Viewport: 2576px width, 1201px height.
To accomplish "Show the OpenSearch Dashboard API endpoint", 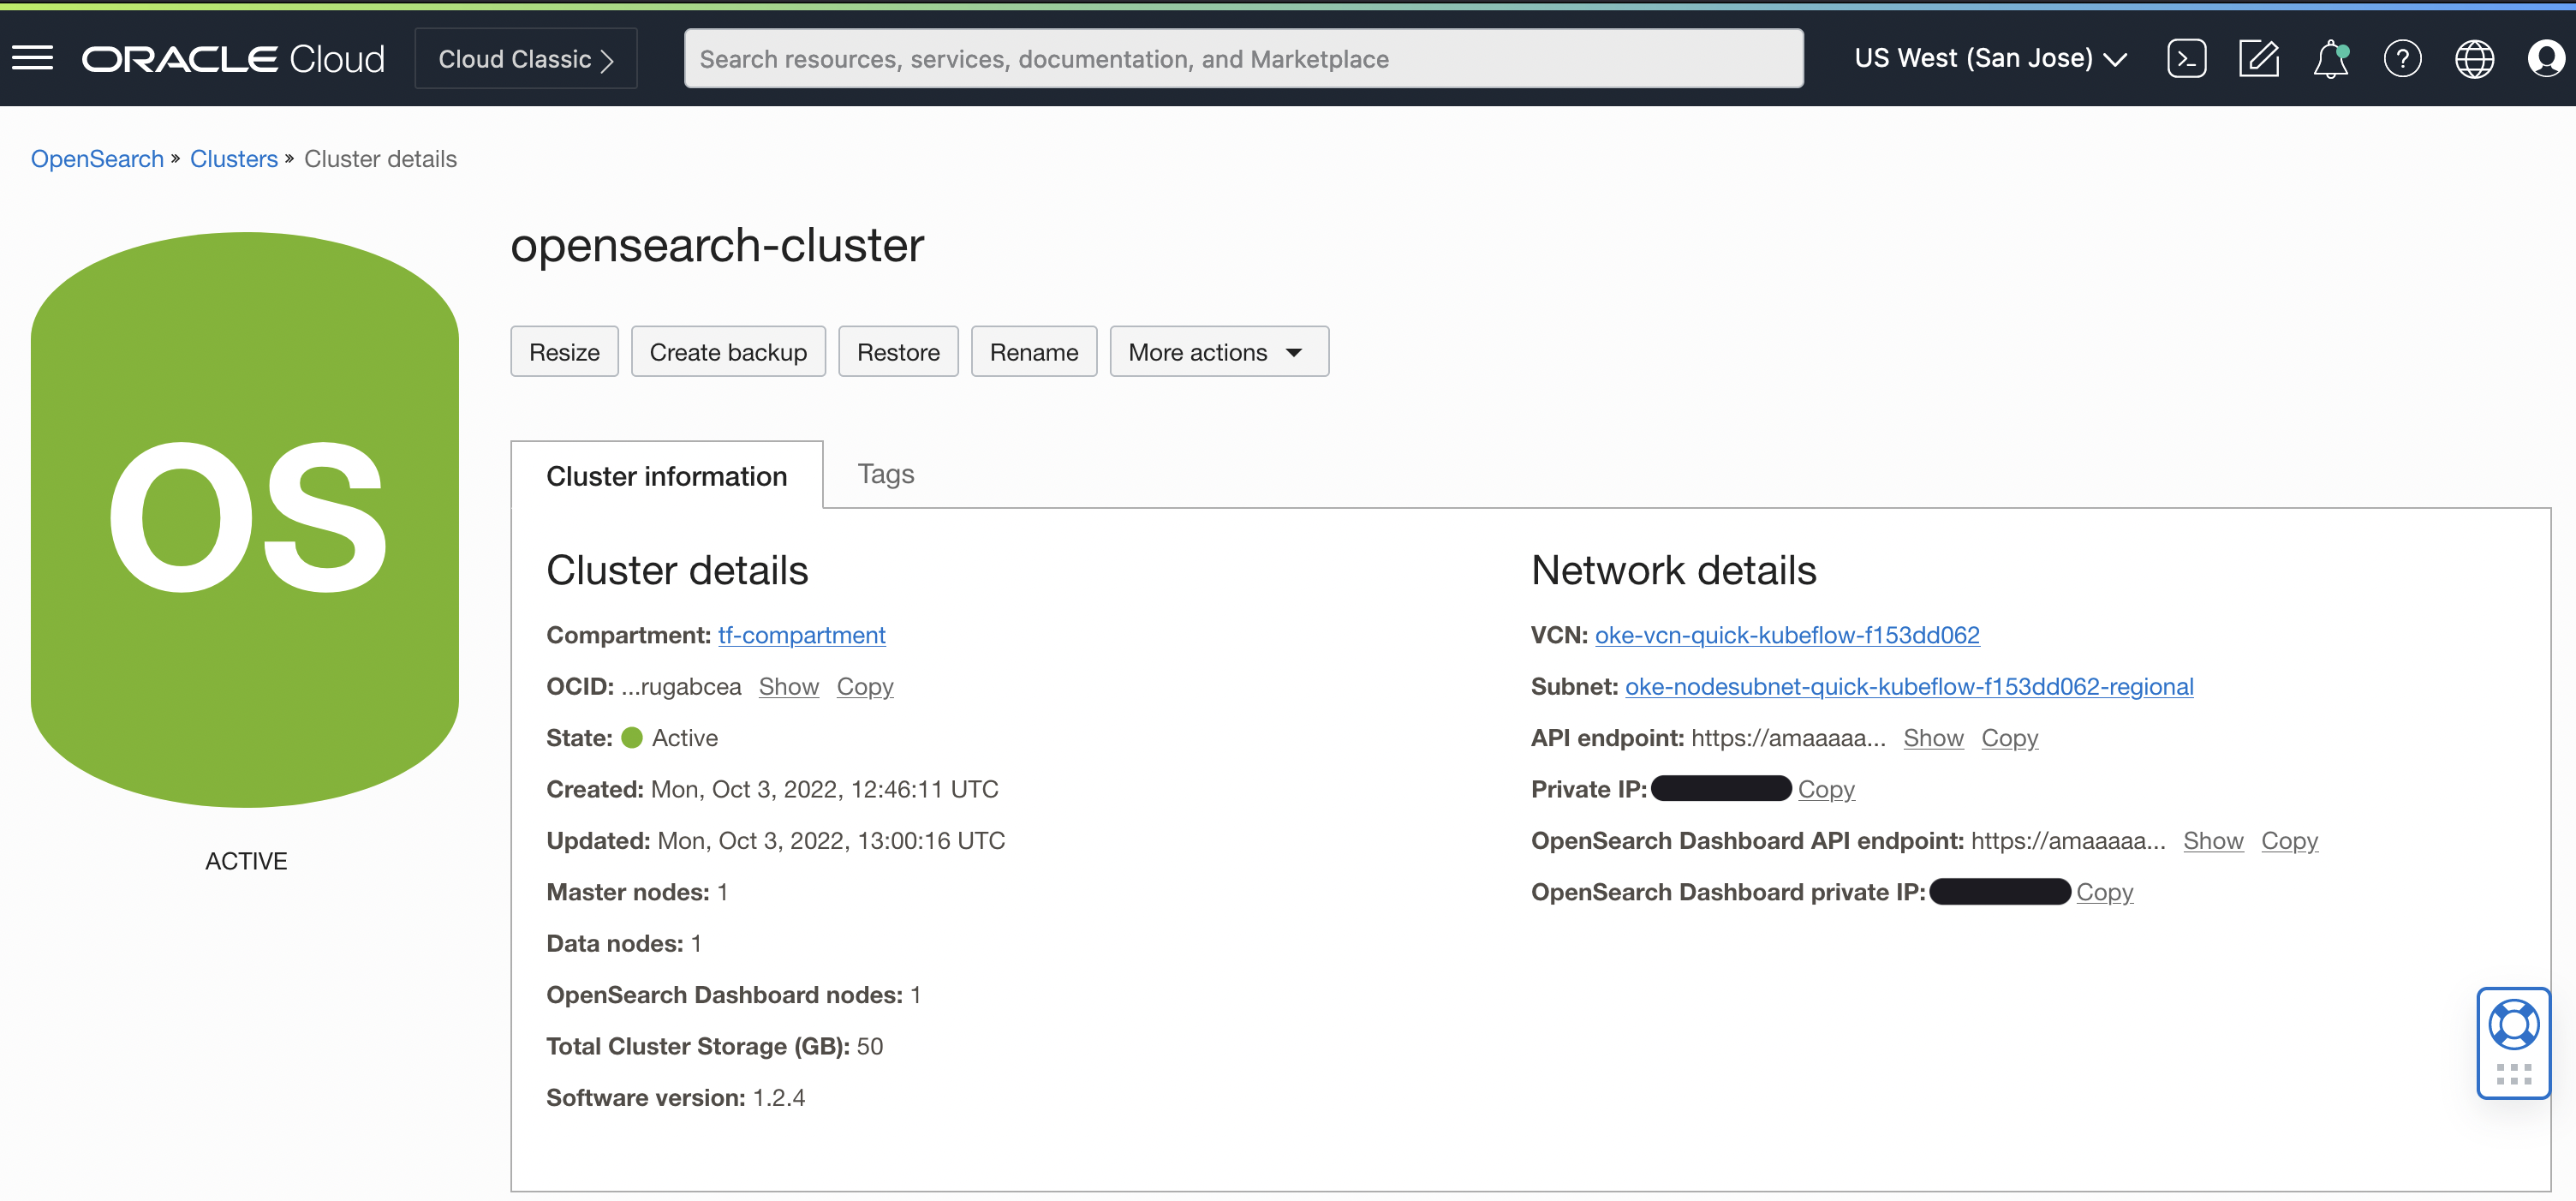I will click(2213, 840).
